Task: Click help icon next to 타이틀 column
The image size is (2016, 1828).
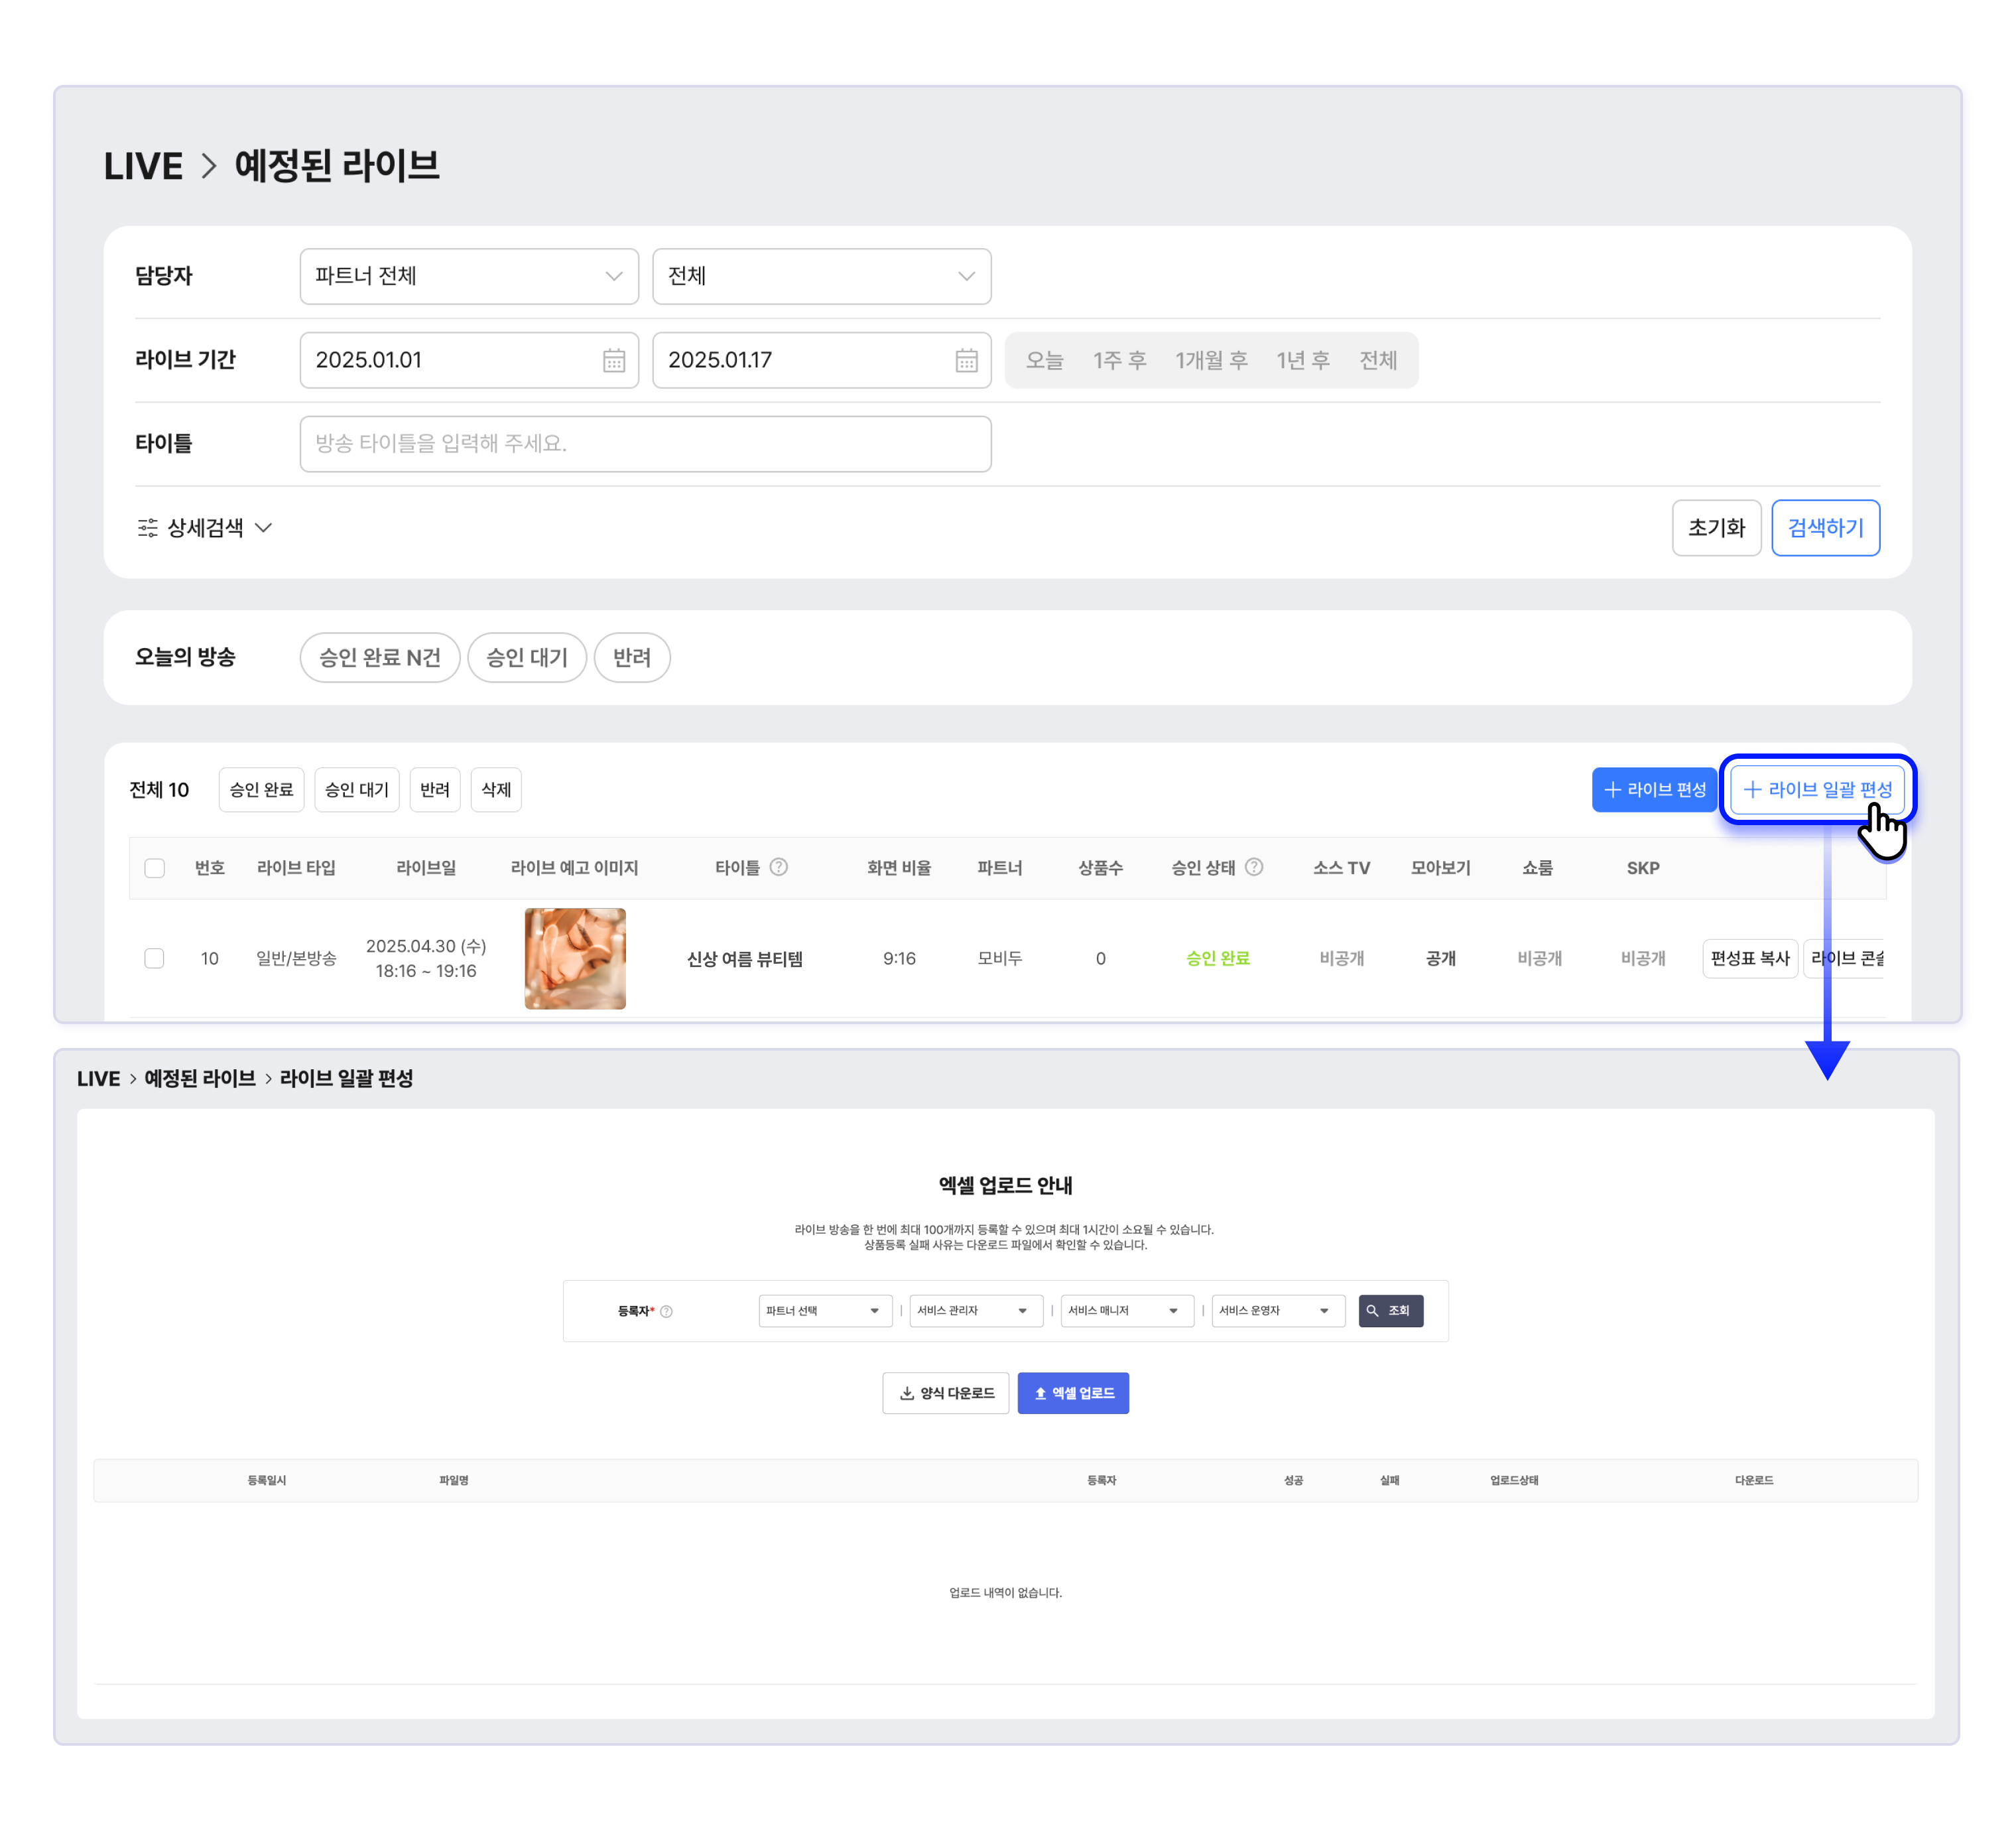Action: 779,867
